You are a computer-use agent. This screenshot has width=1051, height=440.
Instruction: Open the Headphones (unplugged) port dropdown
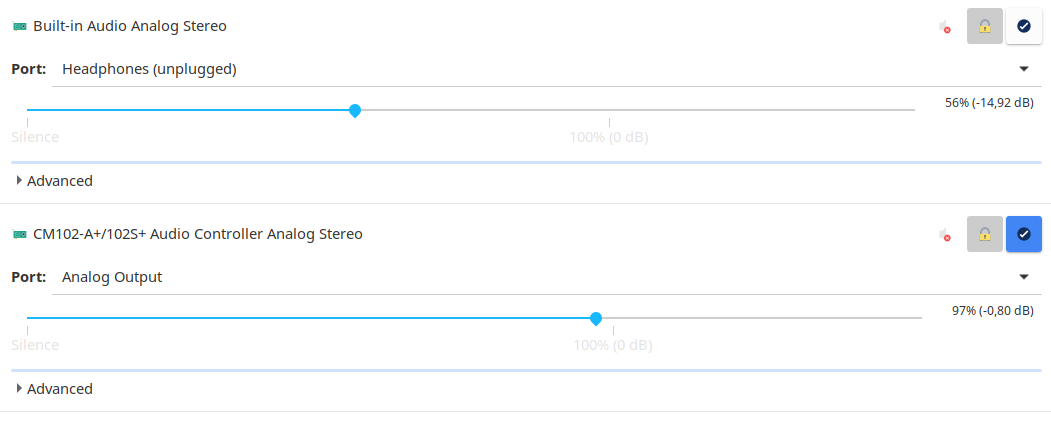[546, 69]
